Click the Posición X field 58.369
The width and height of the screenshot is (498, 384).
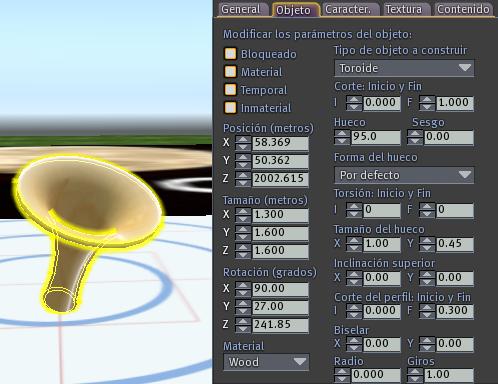click(x=280, y=143)
